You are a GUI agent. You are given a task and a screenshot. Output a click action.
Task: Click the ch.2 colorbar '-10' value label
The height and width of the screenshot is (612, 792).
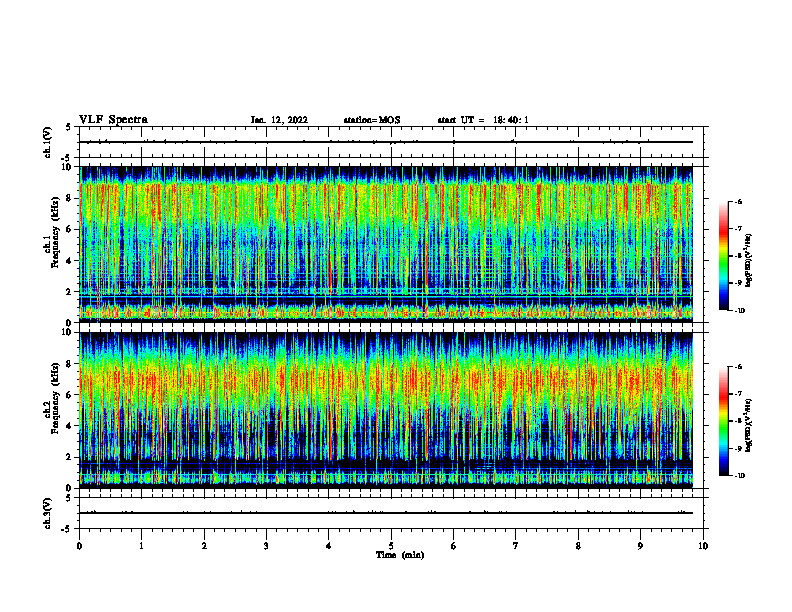(738, 475)
